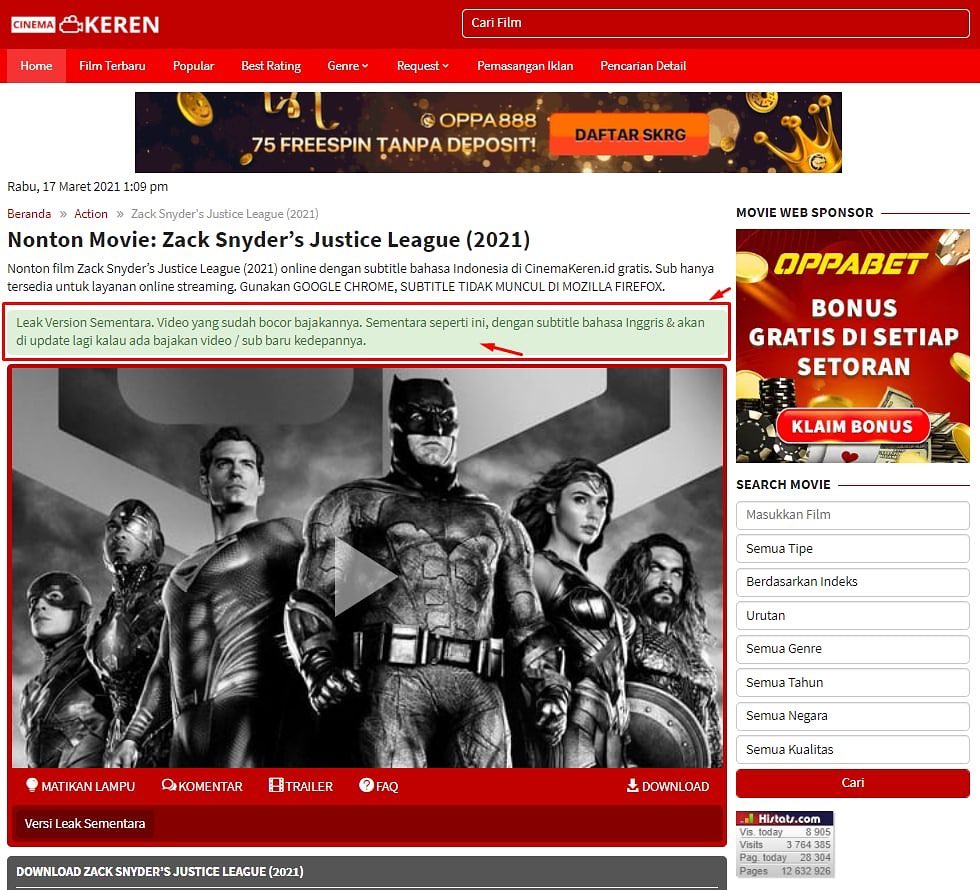The width and height of the screenshot is (980, 890).
Task: Click DAFTAR SKRG on OPPA888 banner
Action: [629, 134]
